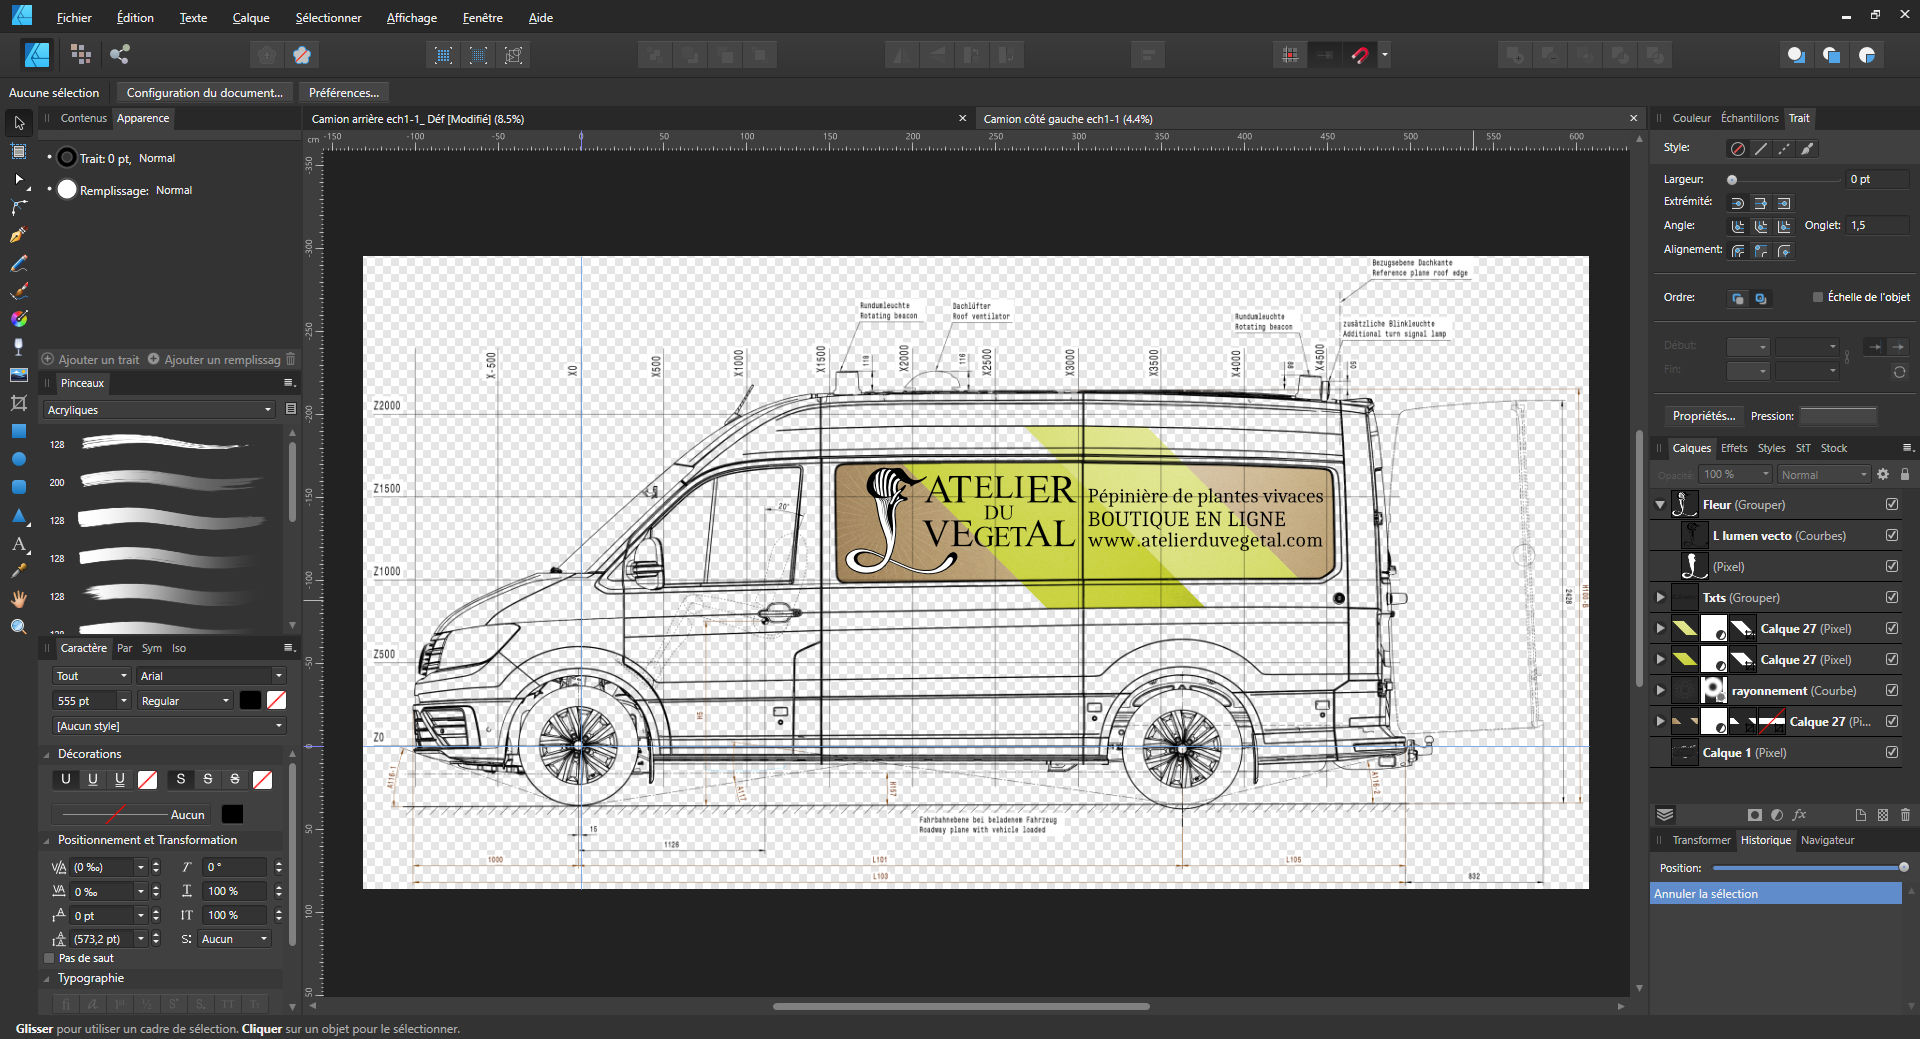Screen dimensions: 1920x1039
Task: Click the Préférences button
Action: point(343,93)
